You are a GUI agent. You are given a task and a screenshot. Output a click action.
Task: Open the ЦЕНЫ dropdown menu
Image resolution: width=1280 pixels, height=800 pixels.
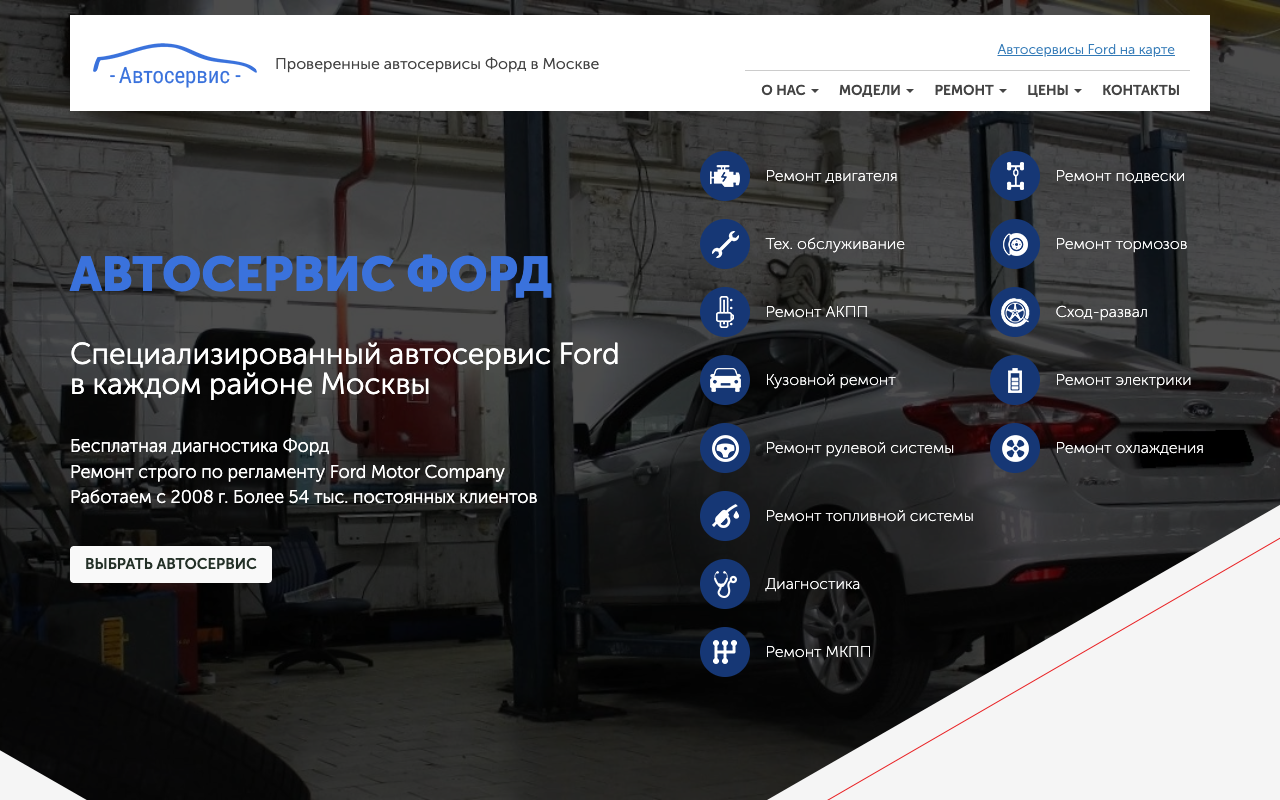click(x=1054, y=90)
